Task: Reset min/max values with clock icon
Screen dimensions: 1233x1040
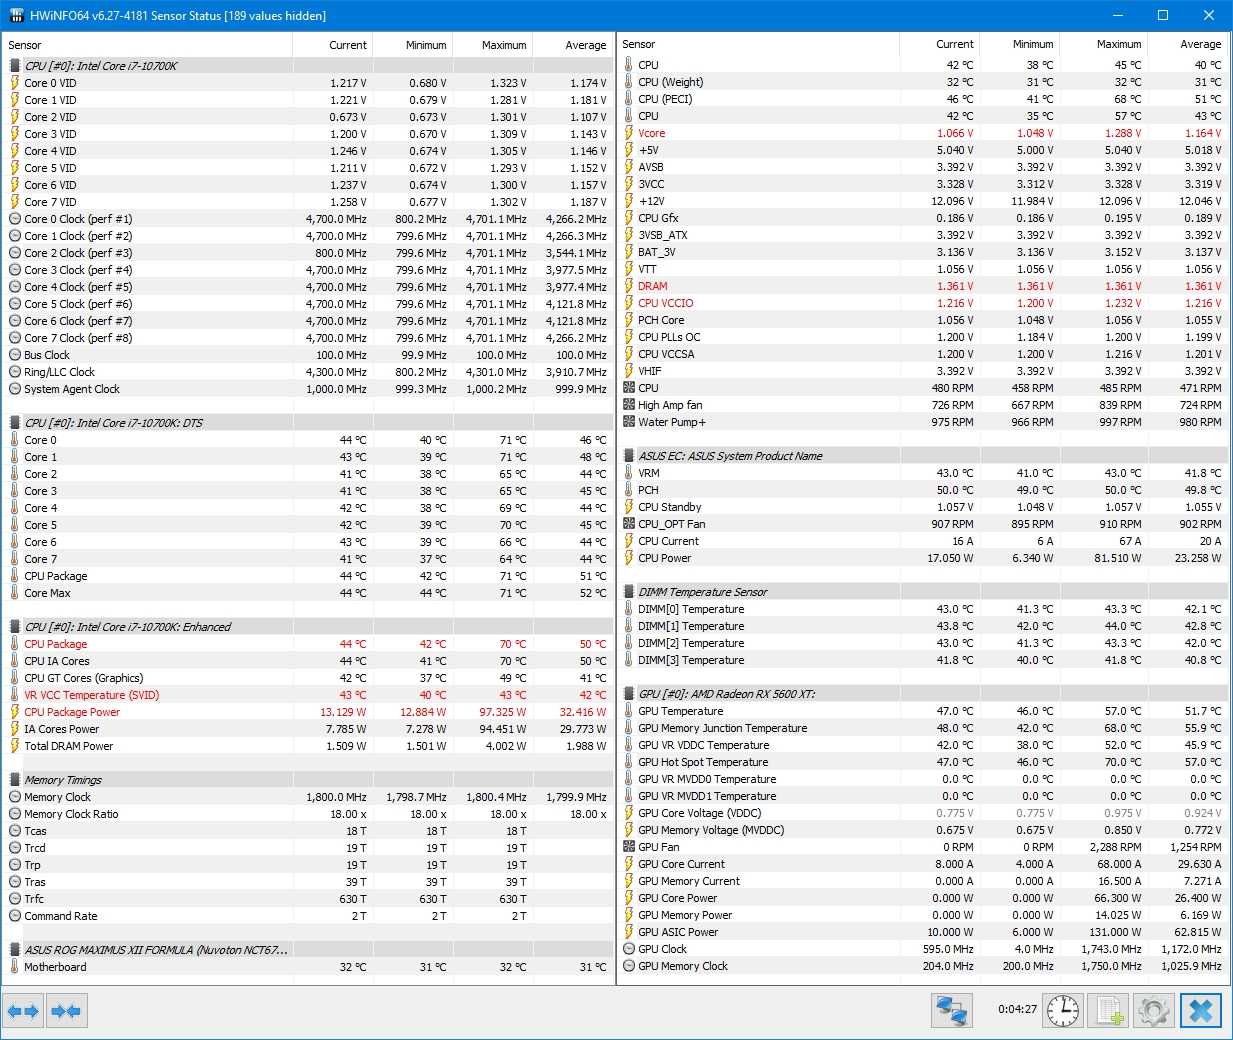Action: click(1063, 1010)
